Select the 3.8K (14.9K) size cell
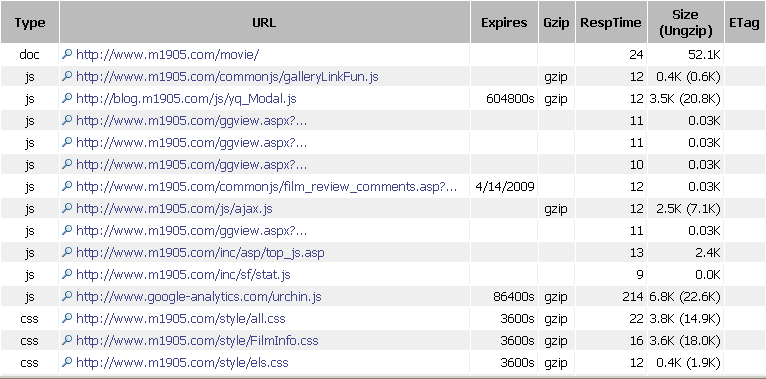This screenshot has width=766, height=379. pyautogui.click(x=685, y=318)
